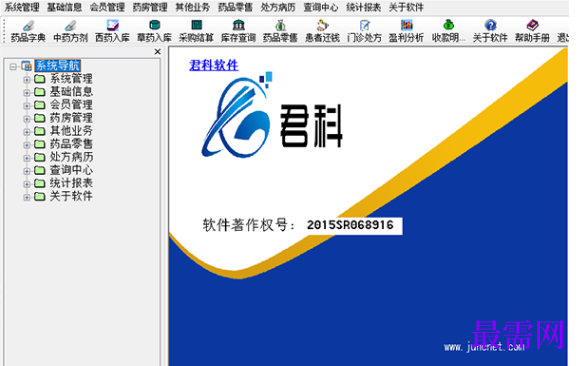This screenshot has width=583, height=366.
Task: Click folder icon next to 处方病历
Action: (39, 157)
